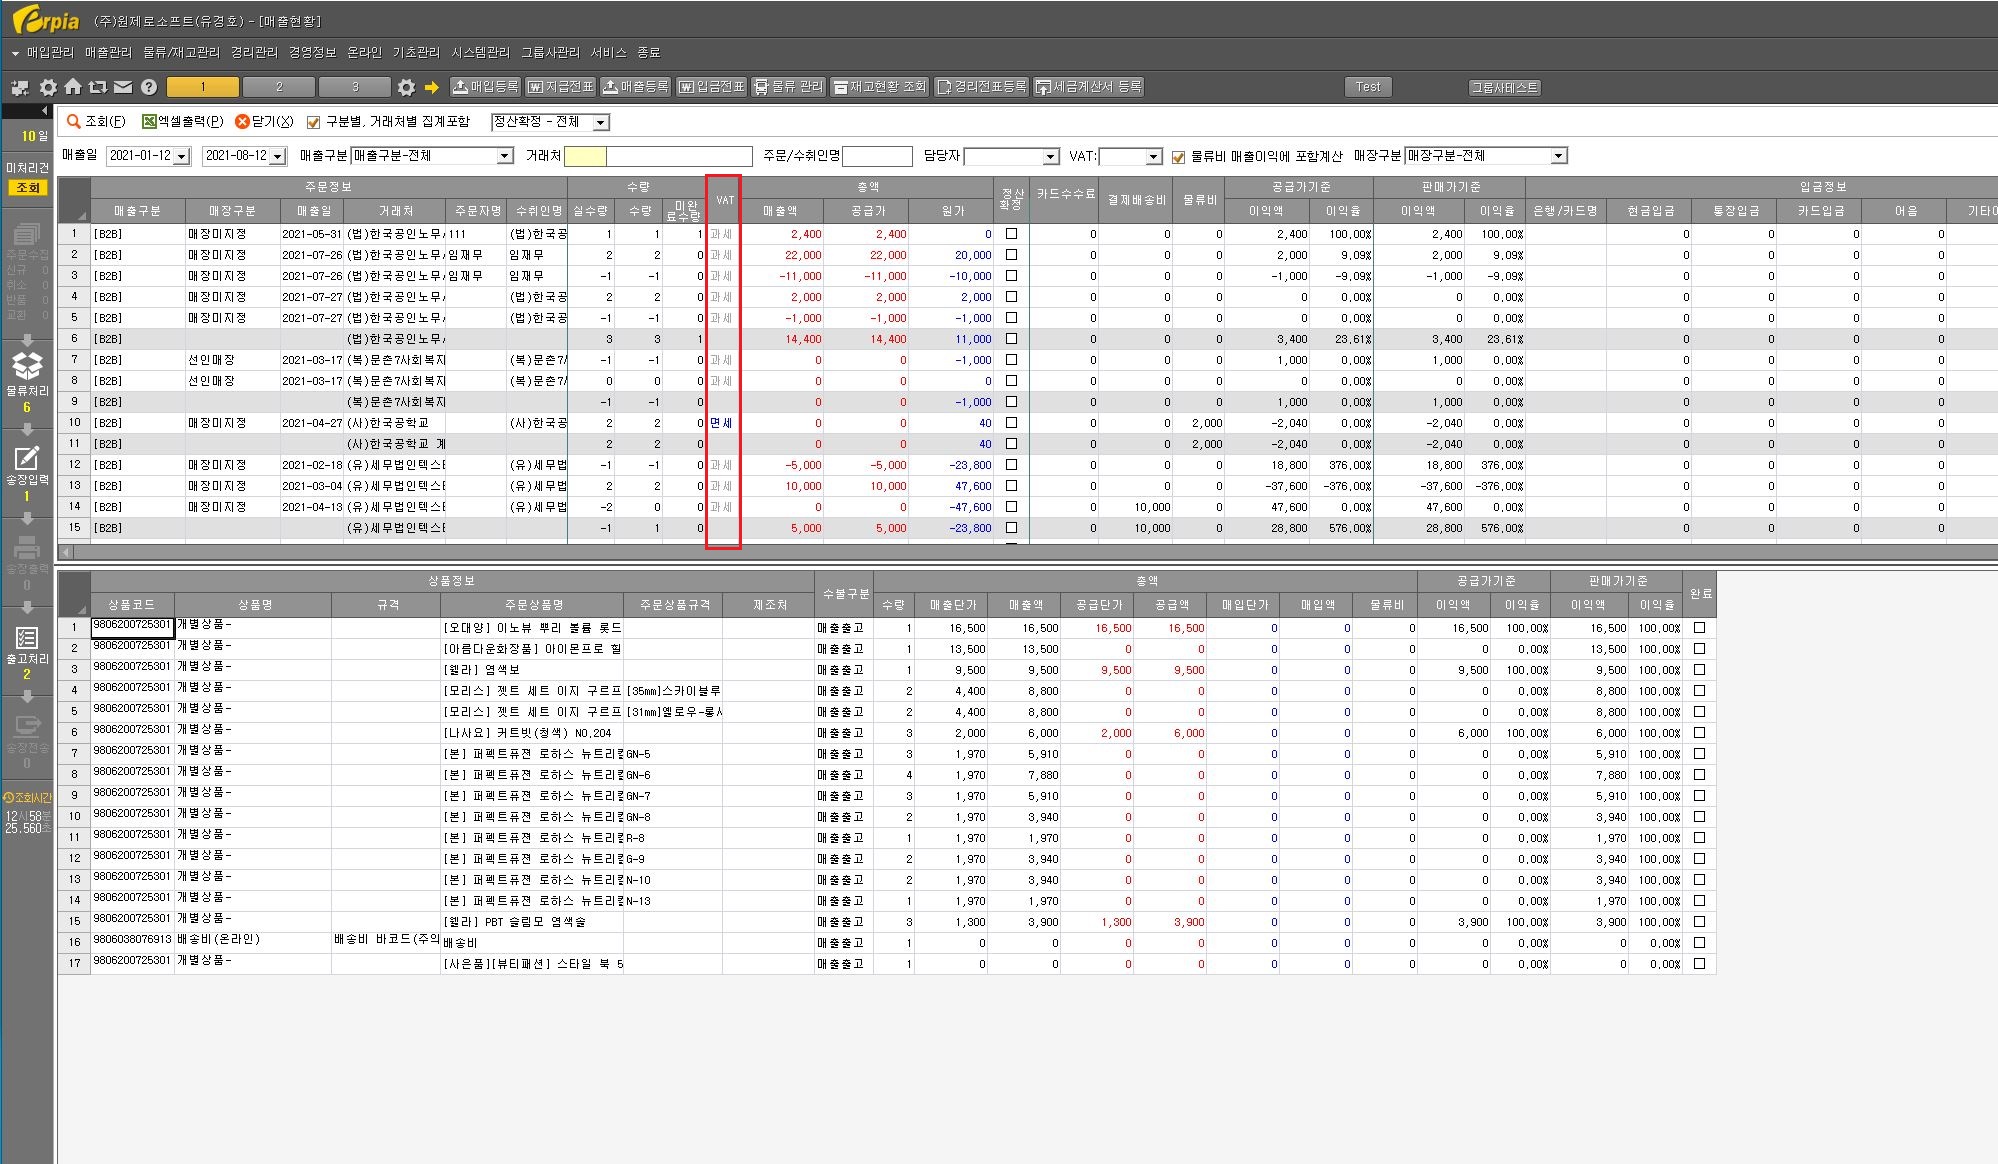Click the 주문/수취인명 input field
This screenshot has height=1164, width=1998.
point(877,156)
